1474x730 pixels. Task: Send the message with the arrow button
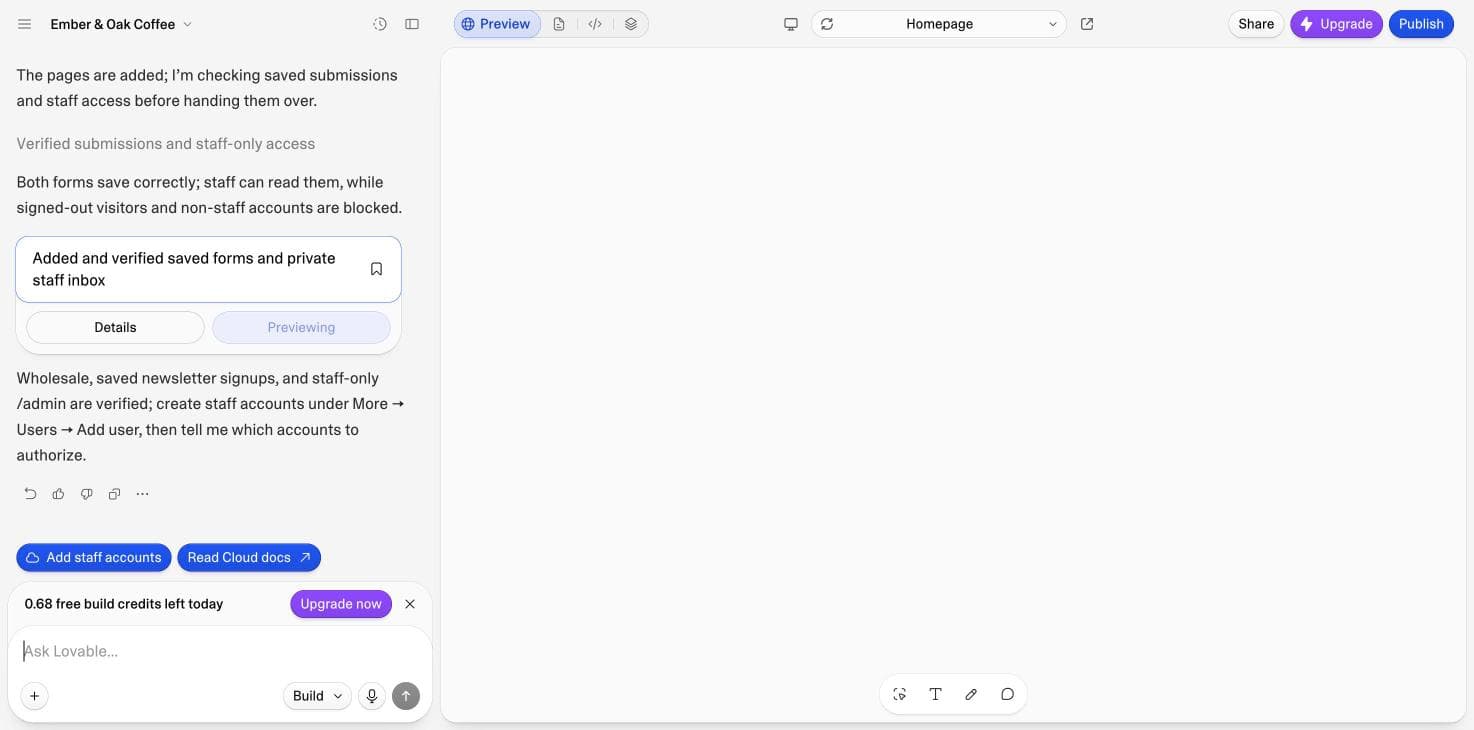point(406,696)
